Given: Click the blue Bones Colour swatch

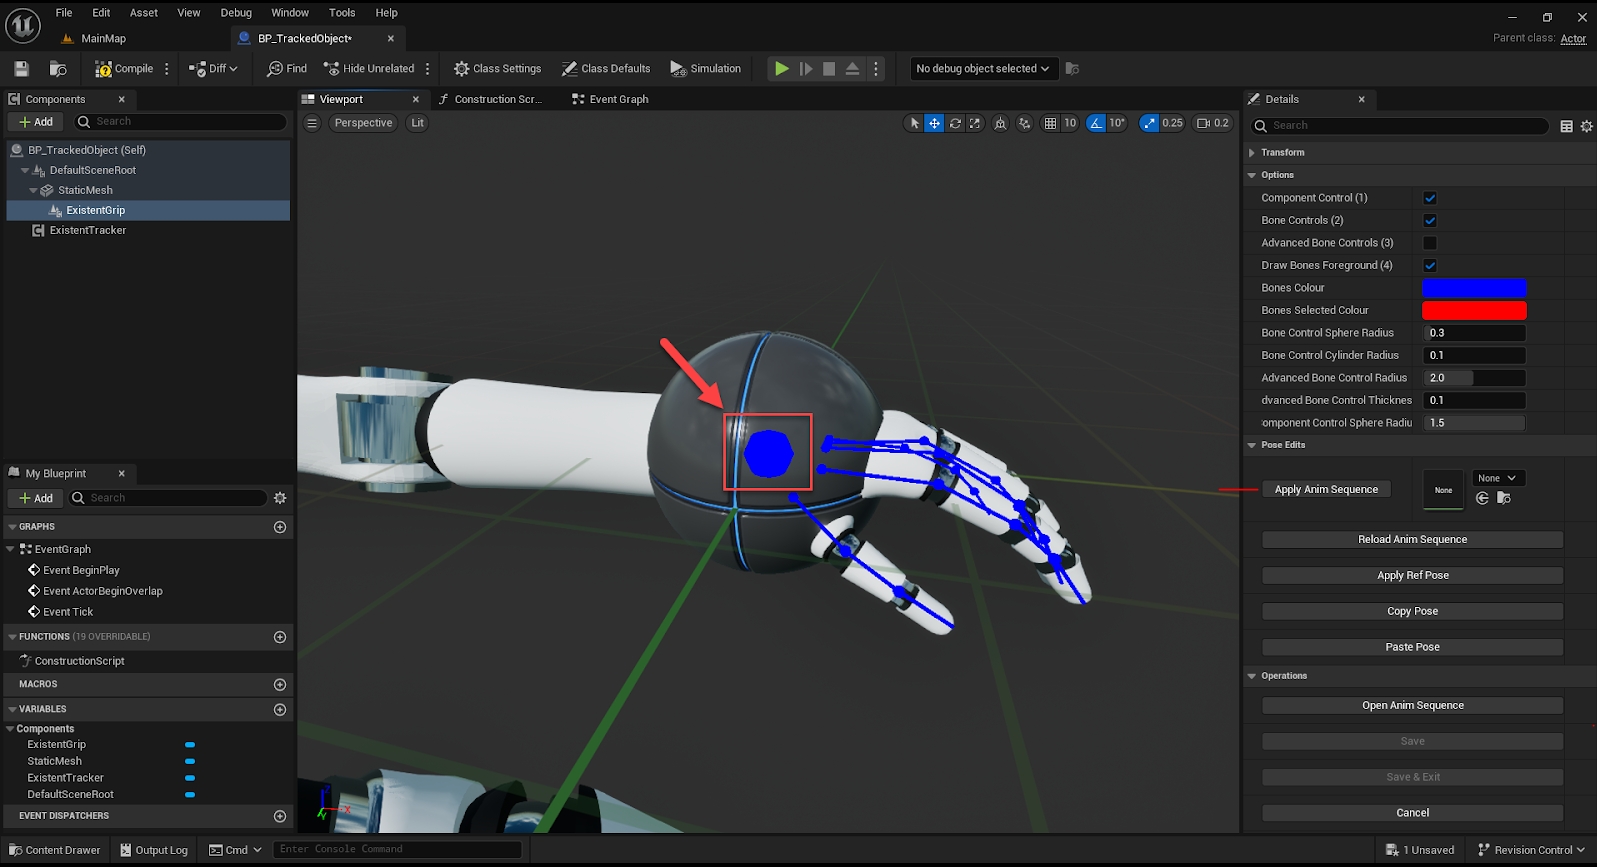Looking at the screenshot, I should tap(1474, 288).
